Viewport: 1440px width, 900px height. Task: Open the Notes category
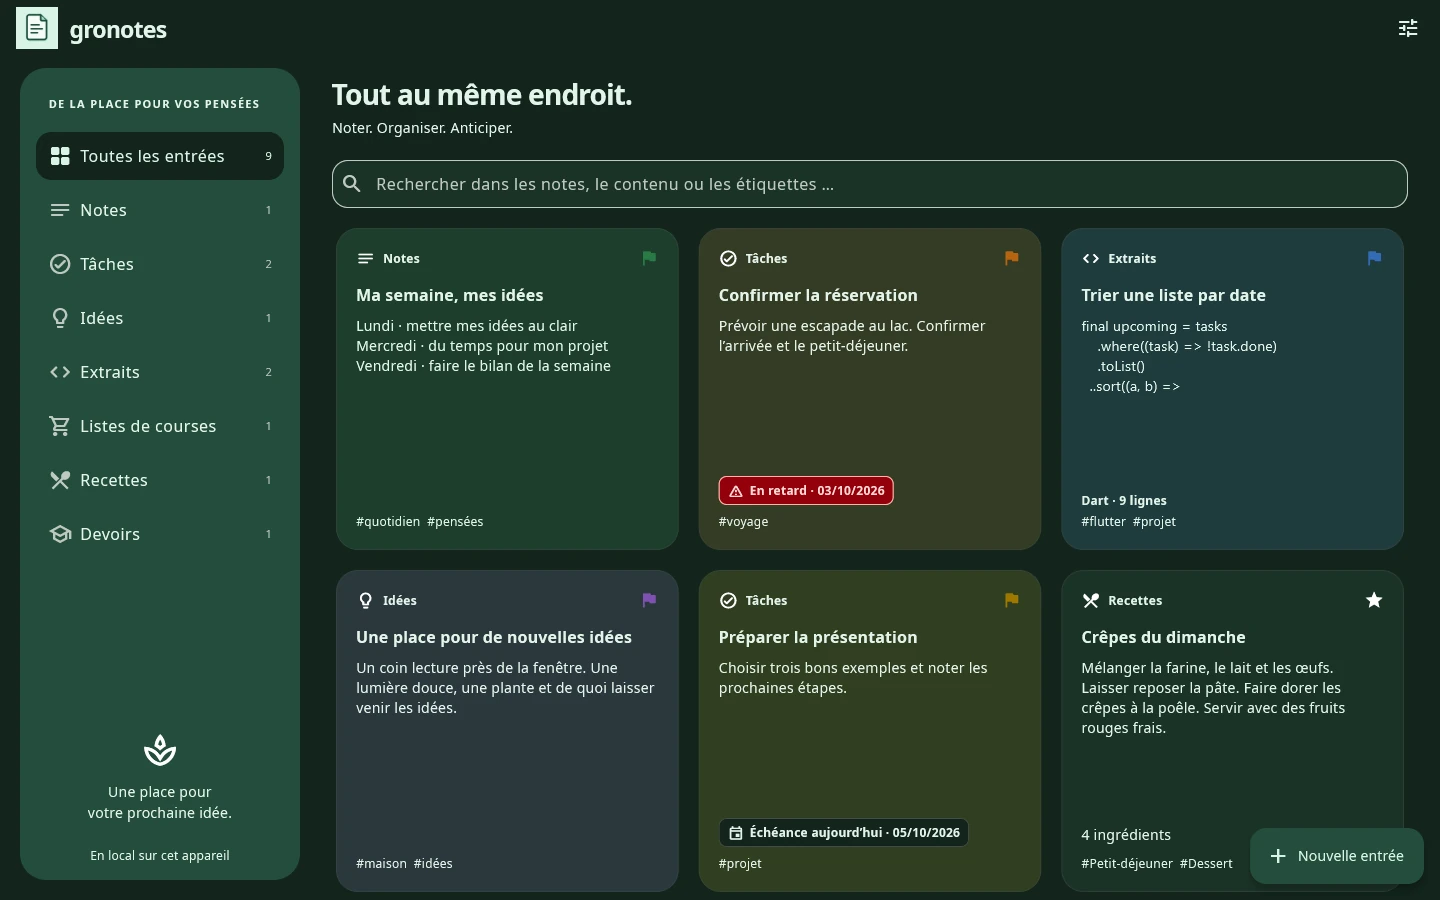coord(160,210)
